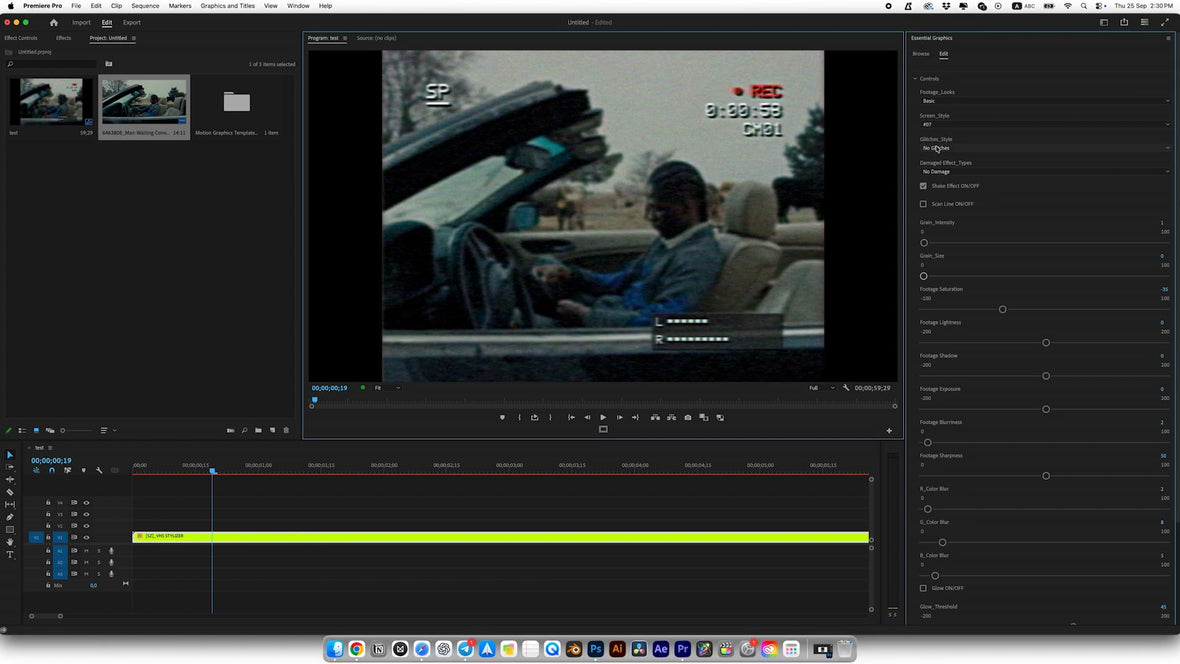
Task: Click the Footage Saturation slider handle
Action: (x=1002, y=309)
